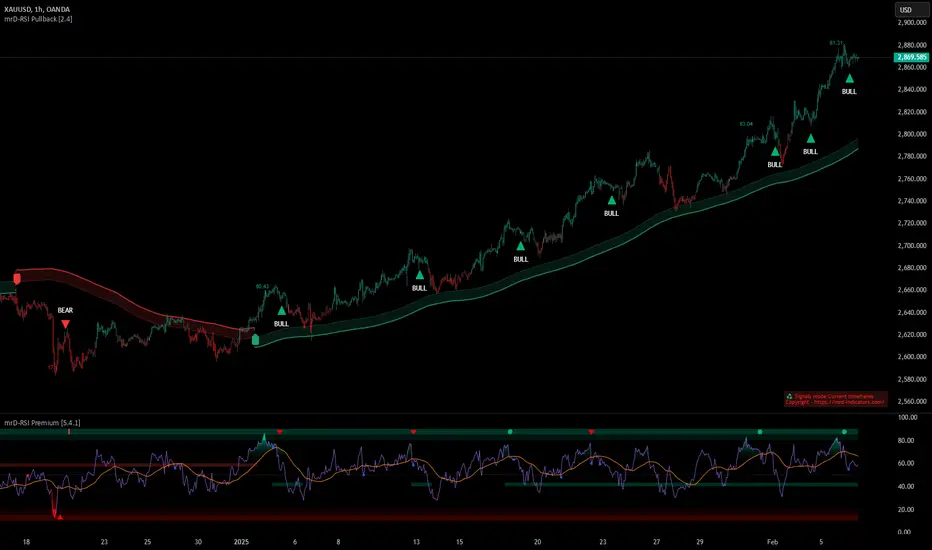The height and width of the screenshot is (550, 932).
Task: Click the XAUUSD, 1h, OANDA symbol title
Action: pos(37,10)
